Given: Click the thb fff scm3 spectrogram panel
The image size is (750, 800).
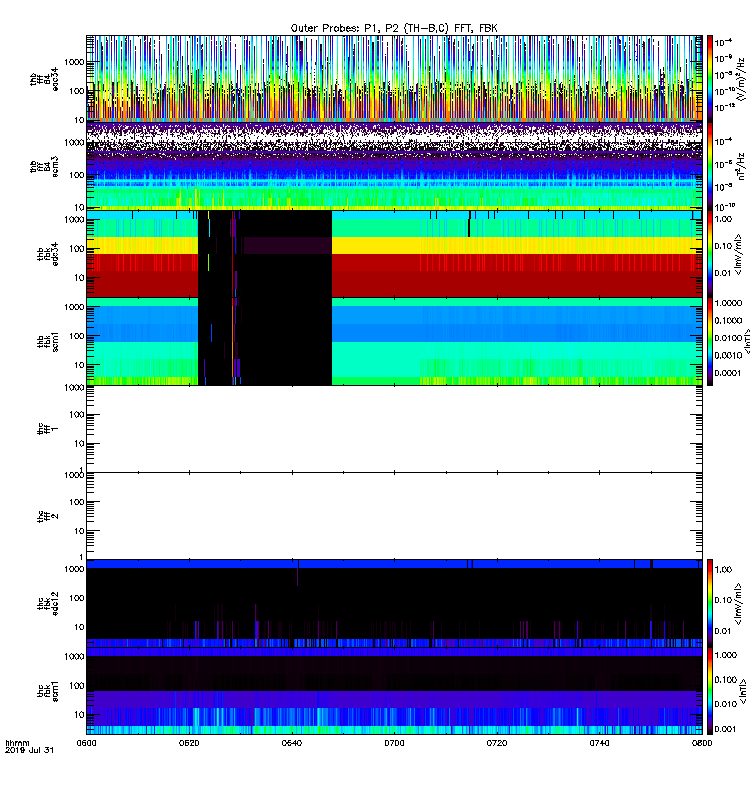Looking at the screenshot, I should (x=394, y=166).
